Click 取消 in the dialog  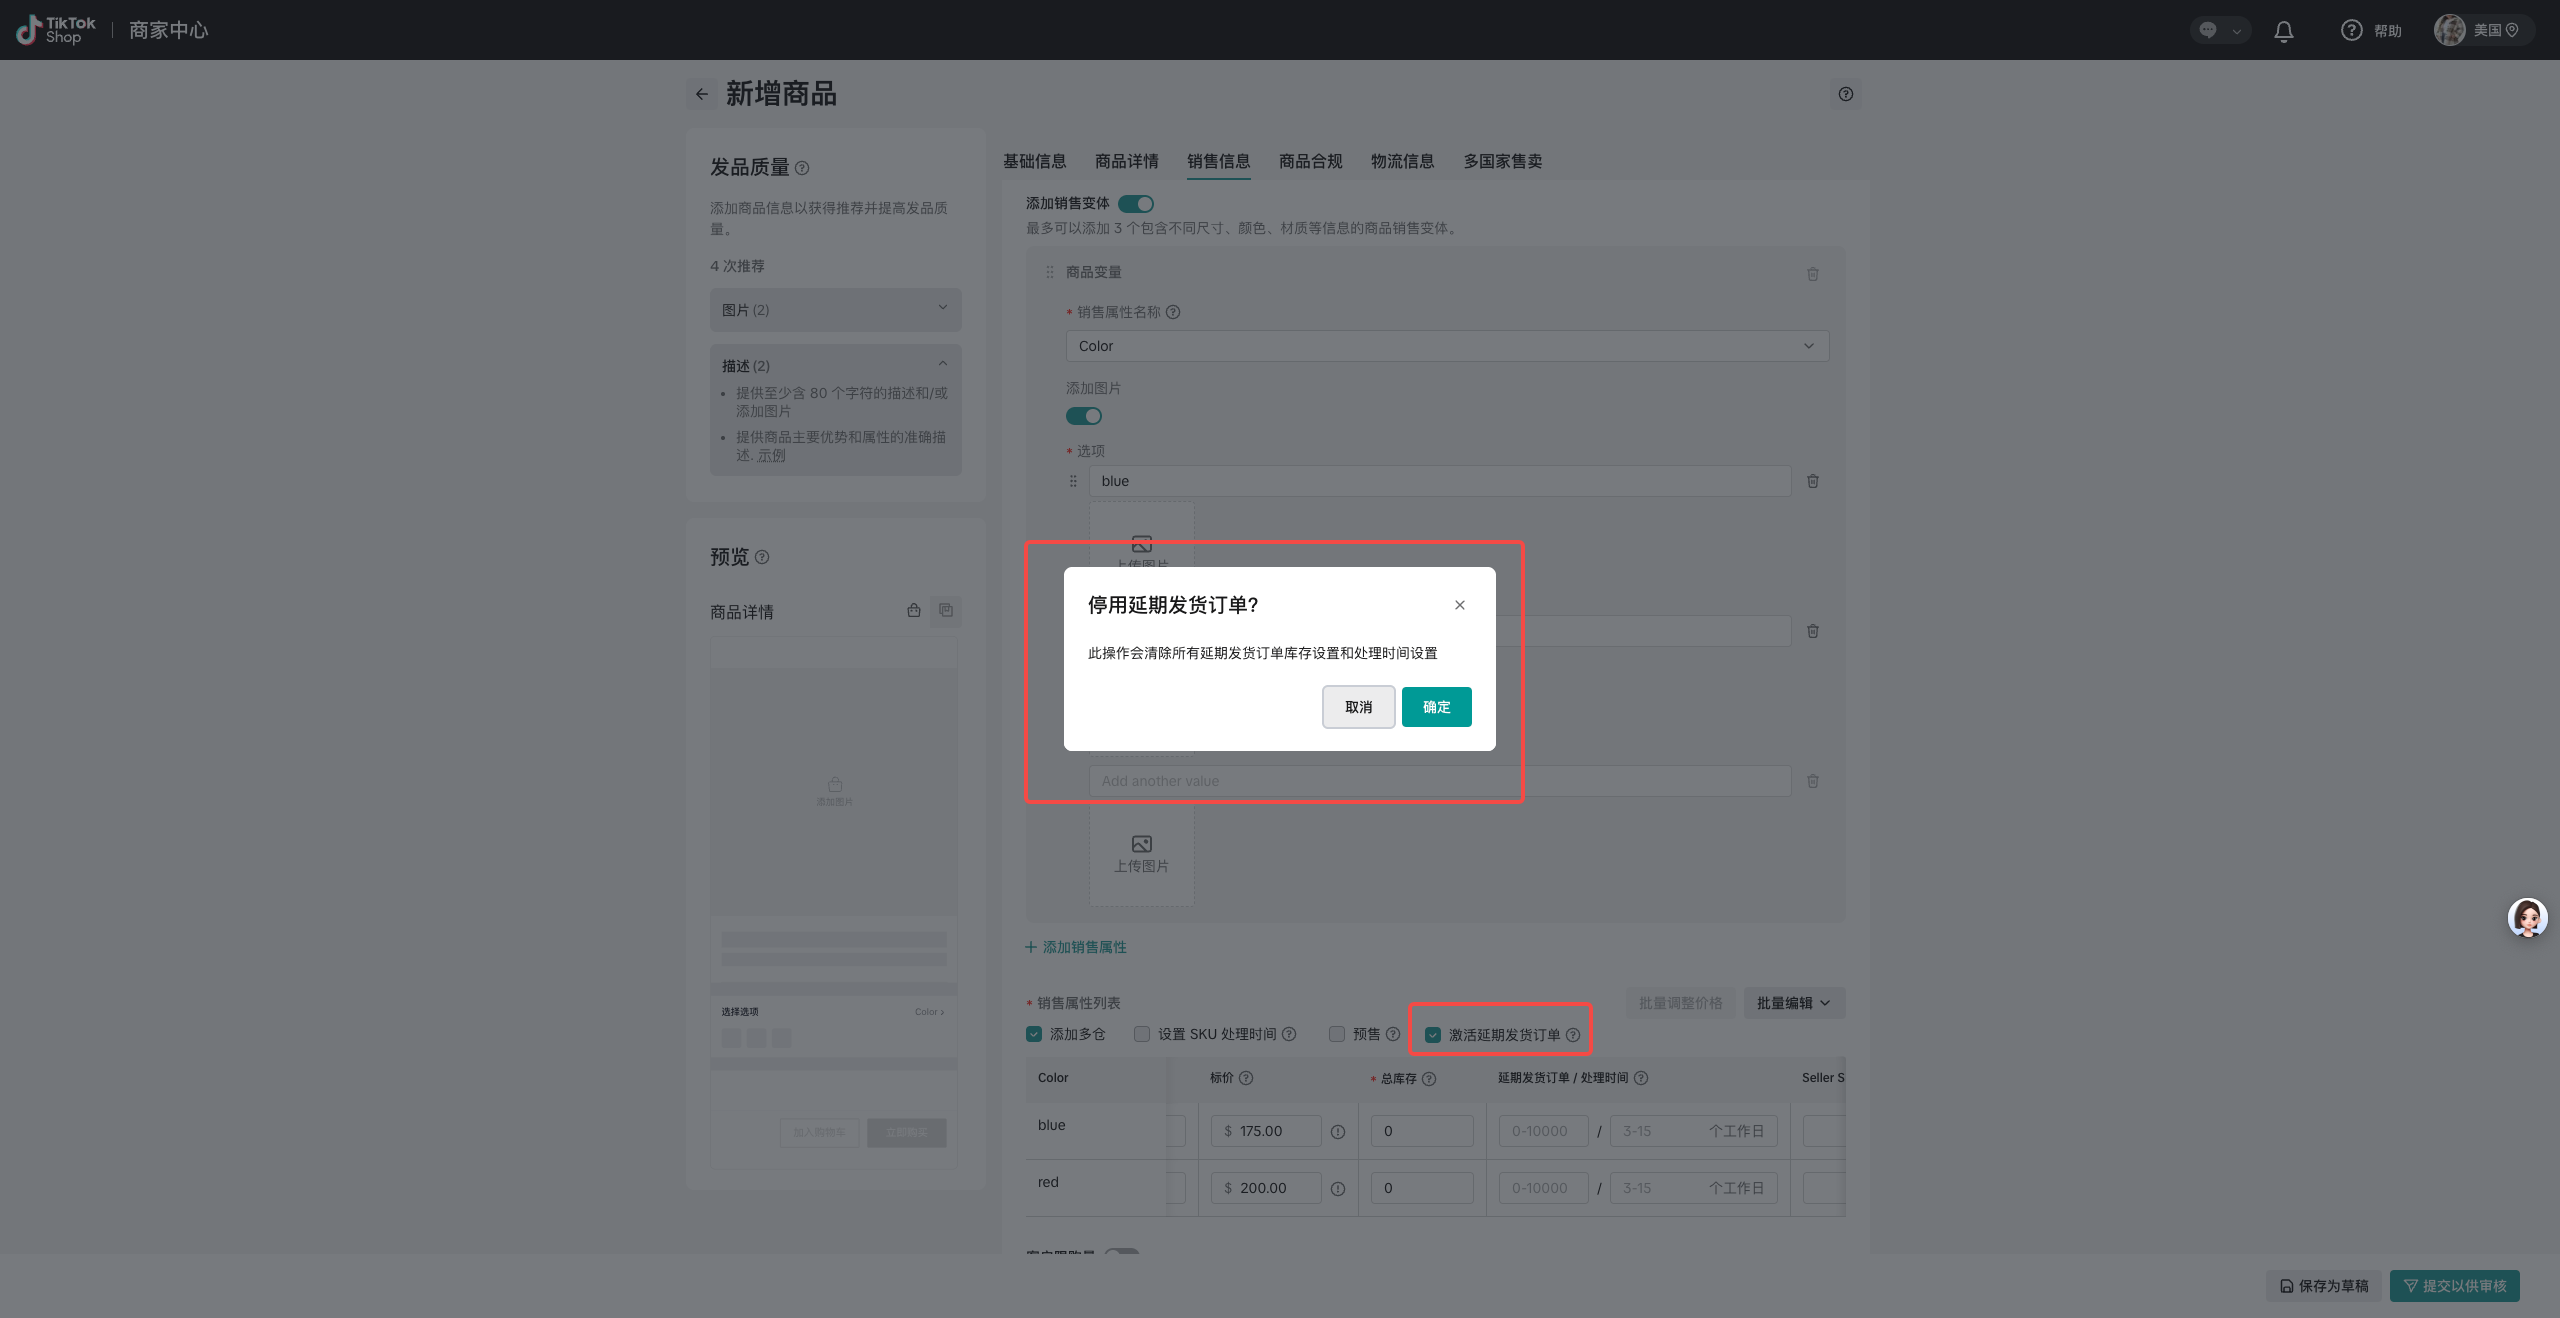tap(1358, 707)
